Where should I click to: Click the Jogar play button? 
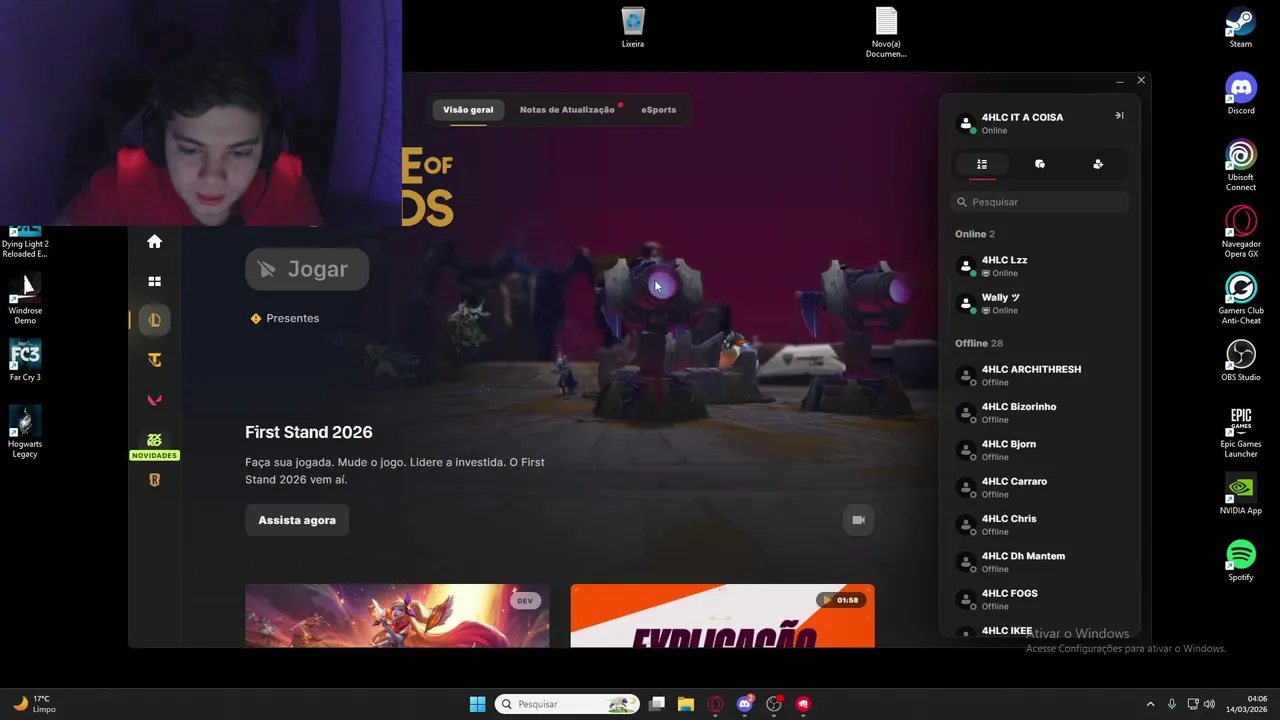(x=307, y=269)
